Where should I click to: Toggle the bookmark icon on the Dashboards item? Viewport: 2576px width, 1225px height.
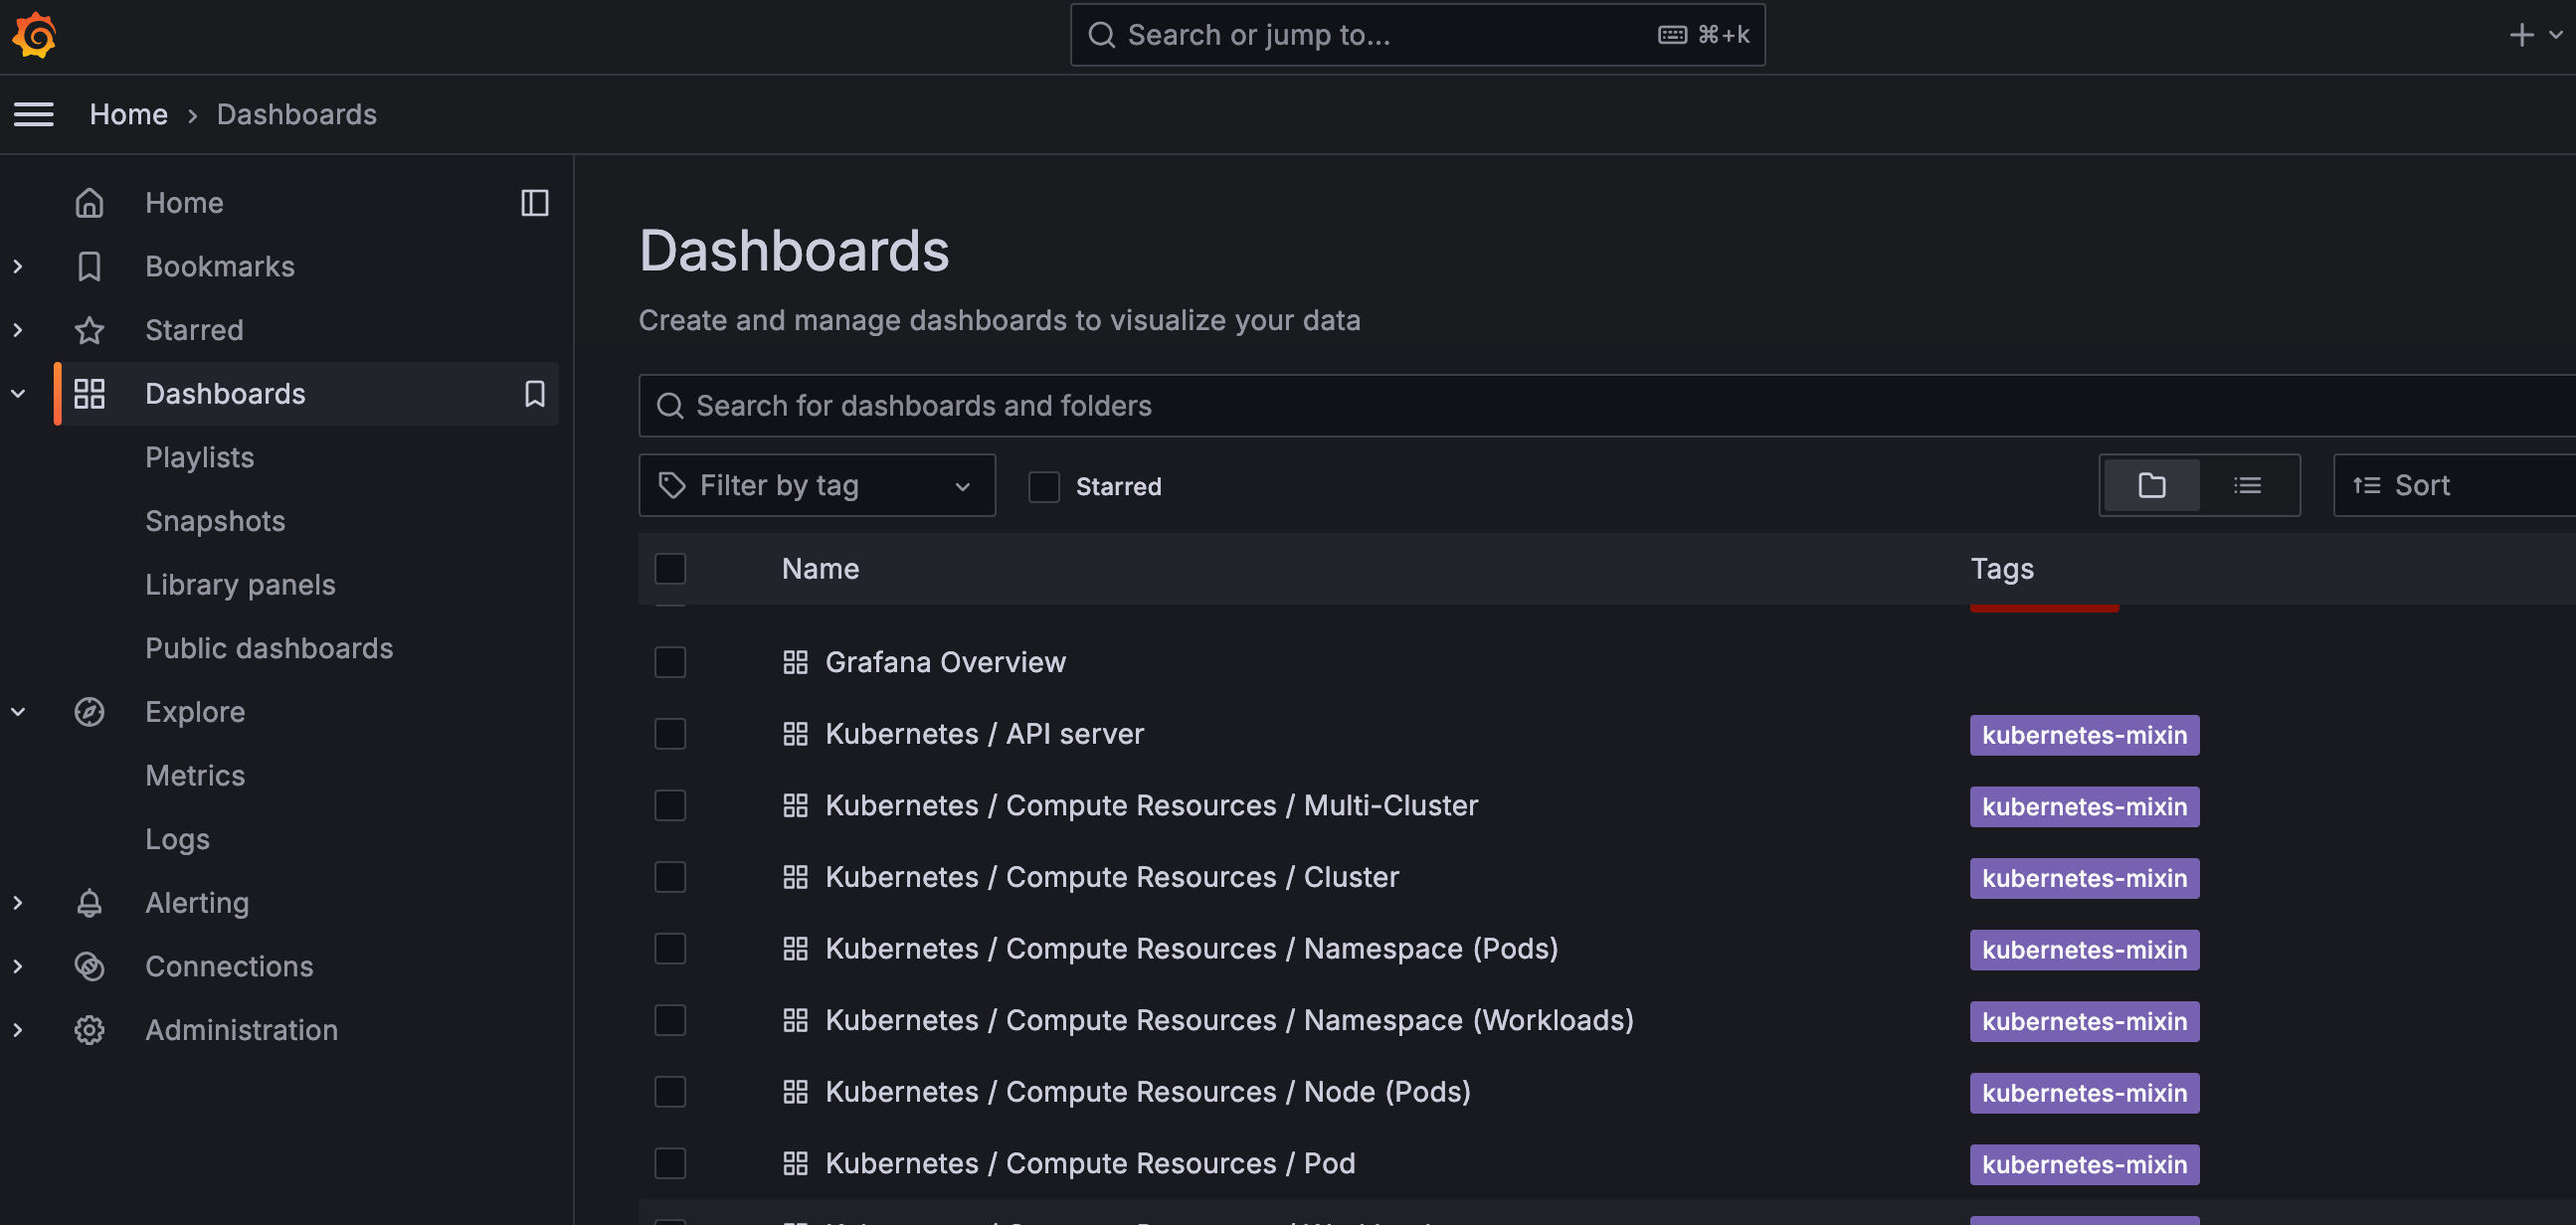(535, 394)
